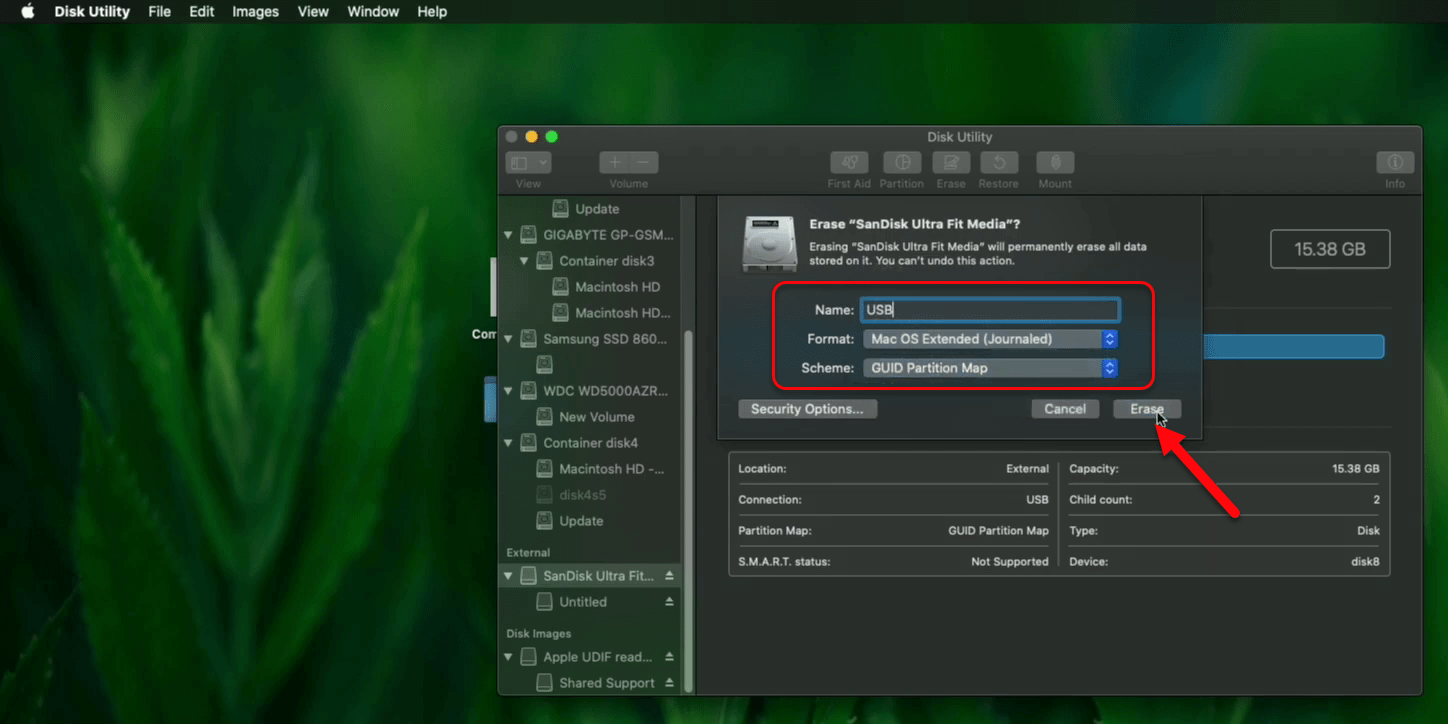Select the unnamed volume icon under Samsung SSD
1448x724 pixels.
click(544, 365)
